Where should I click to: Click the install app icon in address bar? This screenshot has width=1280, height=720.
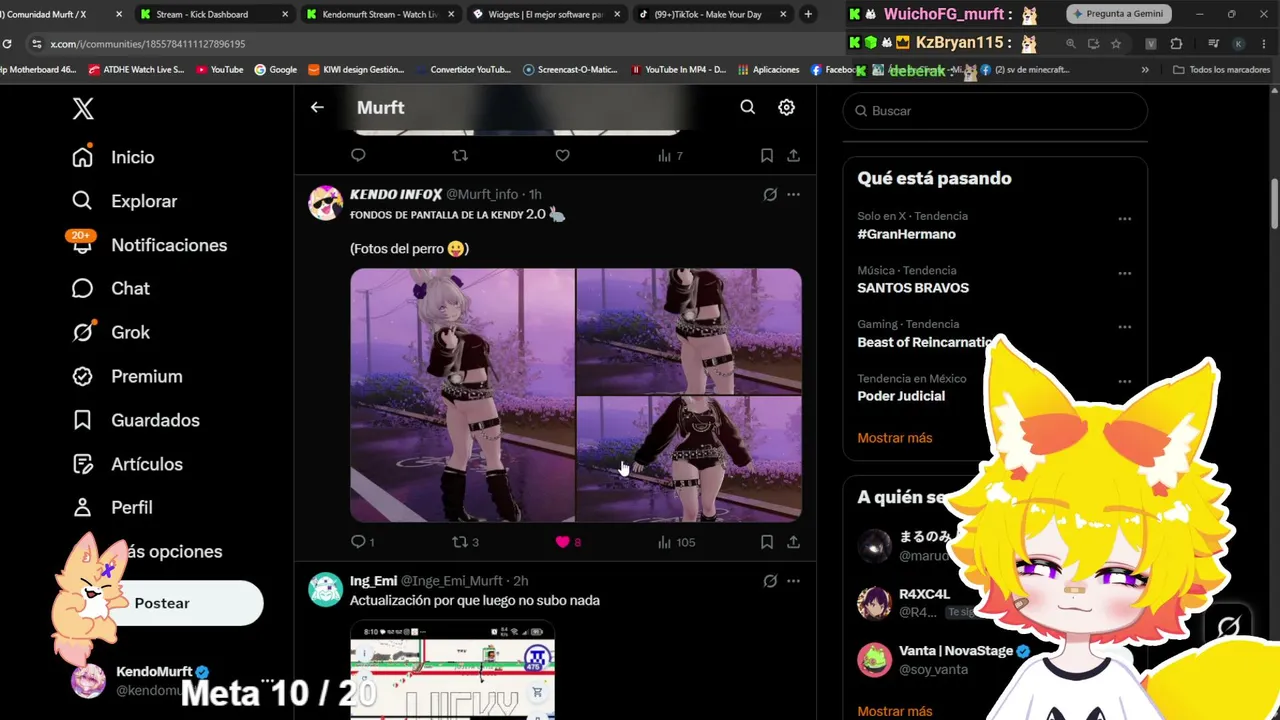click(x=1093, y=44)
